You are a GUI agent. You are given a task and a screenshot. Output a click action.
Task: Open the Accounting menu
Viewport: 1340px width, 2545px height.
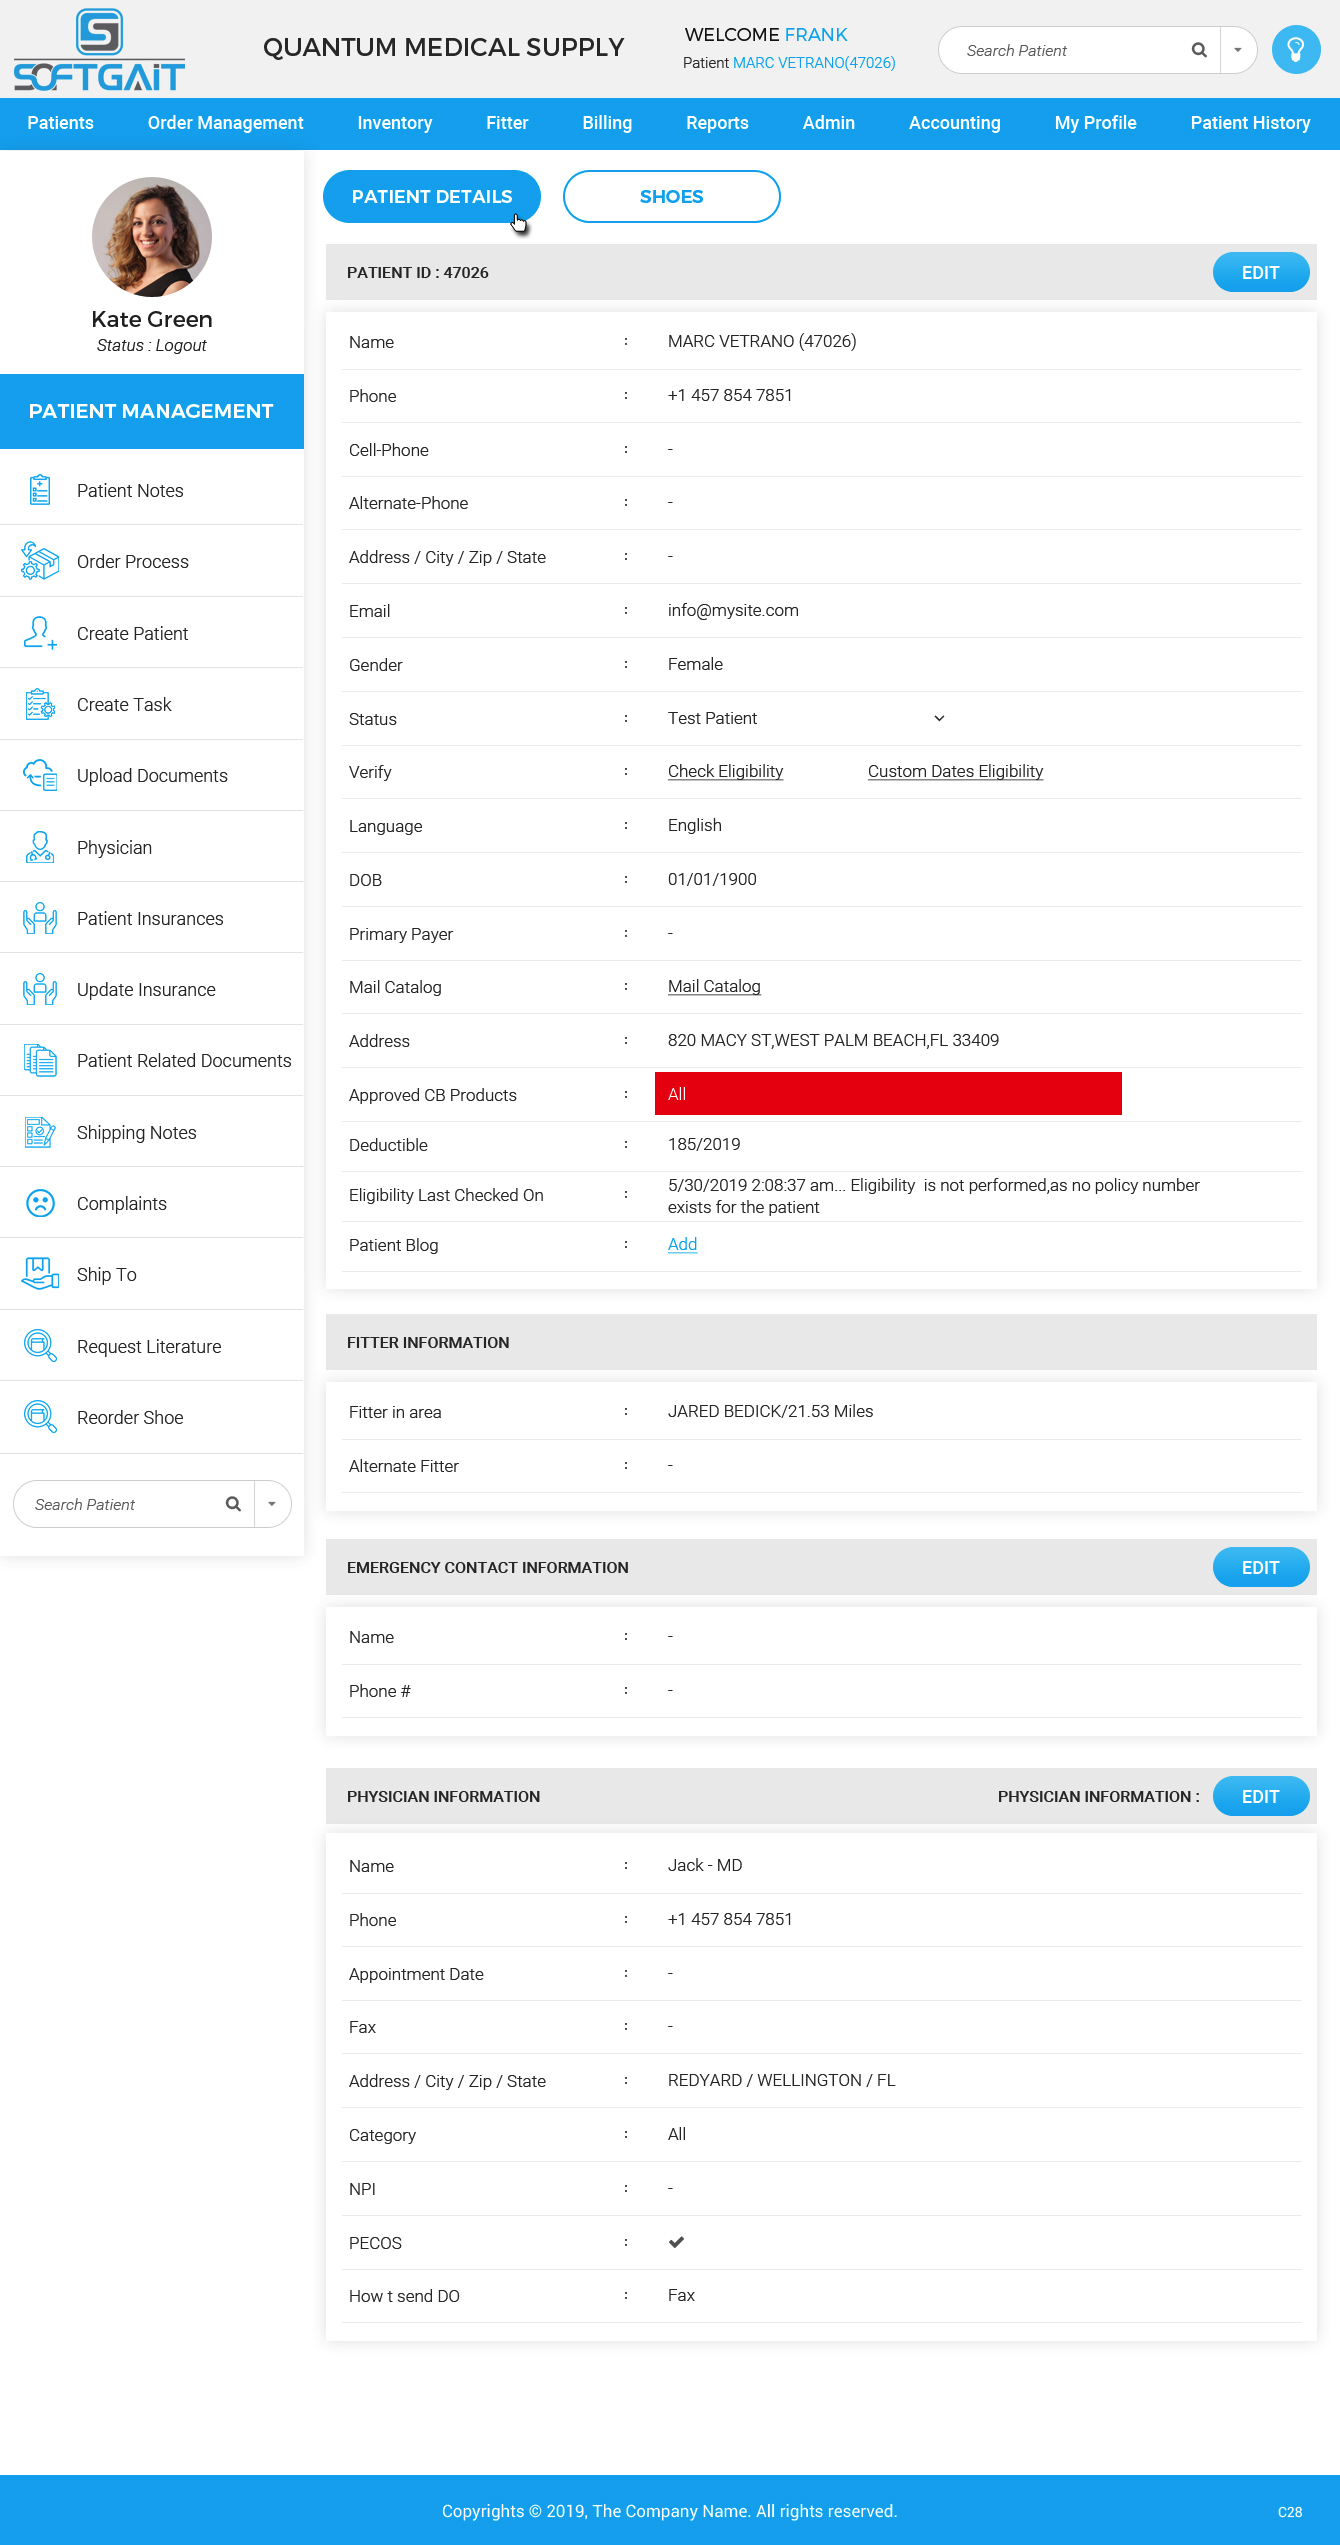955,123
